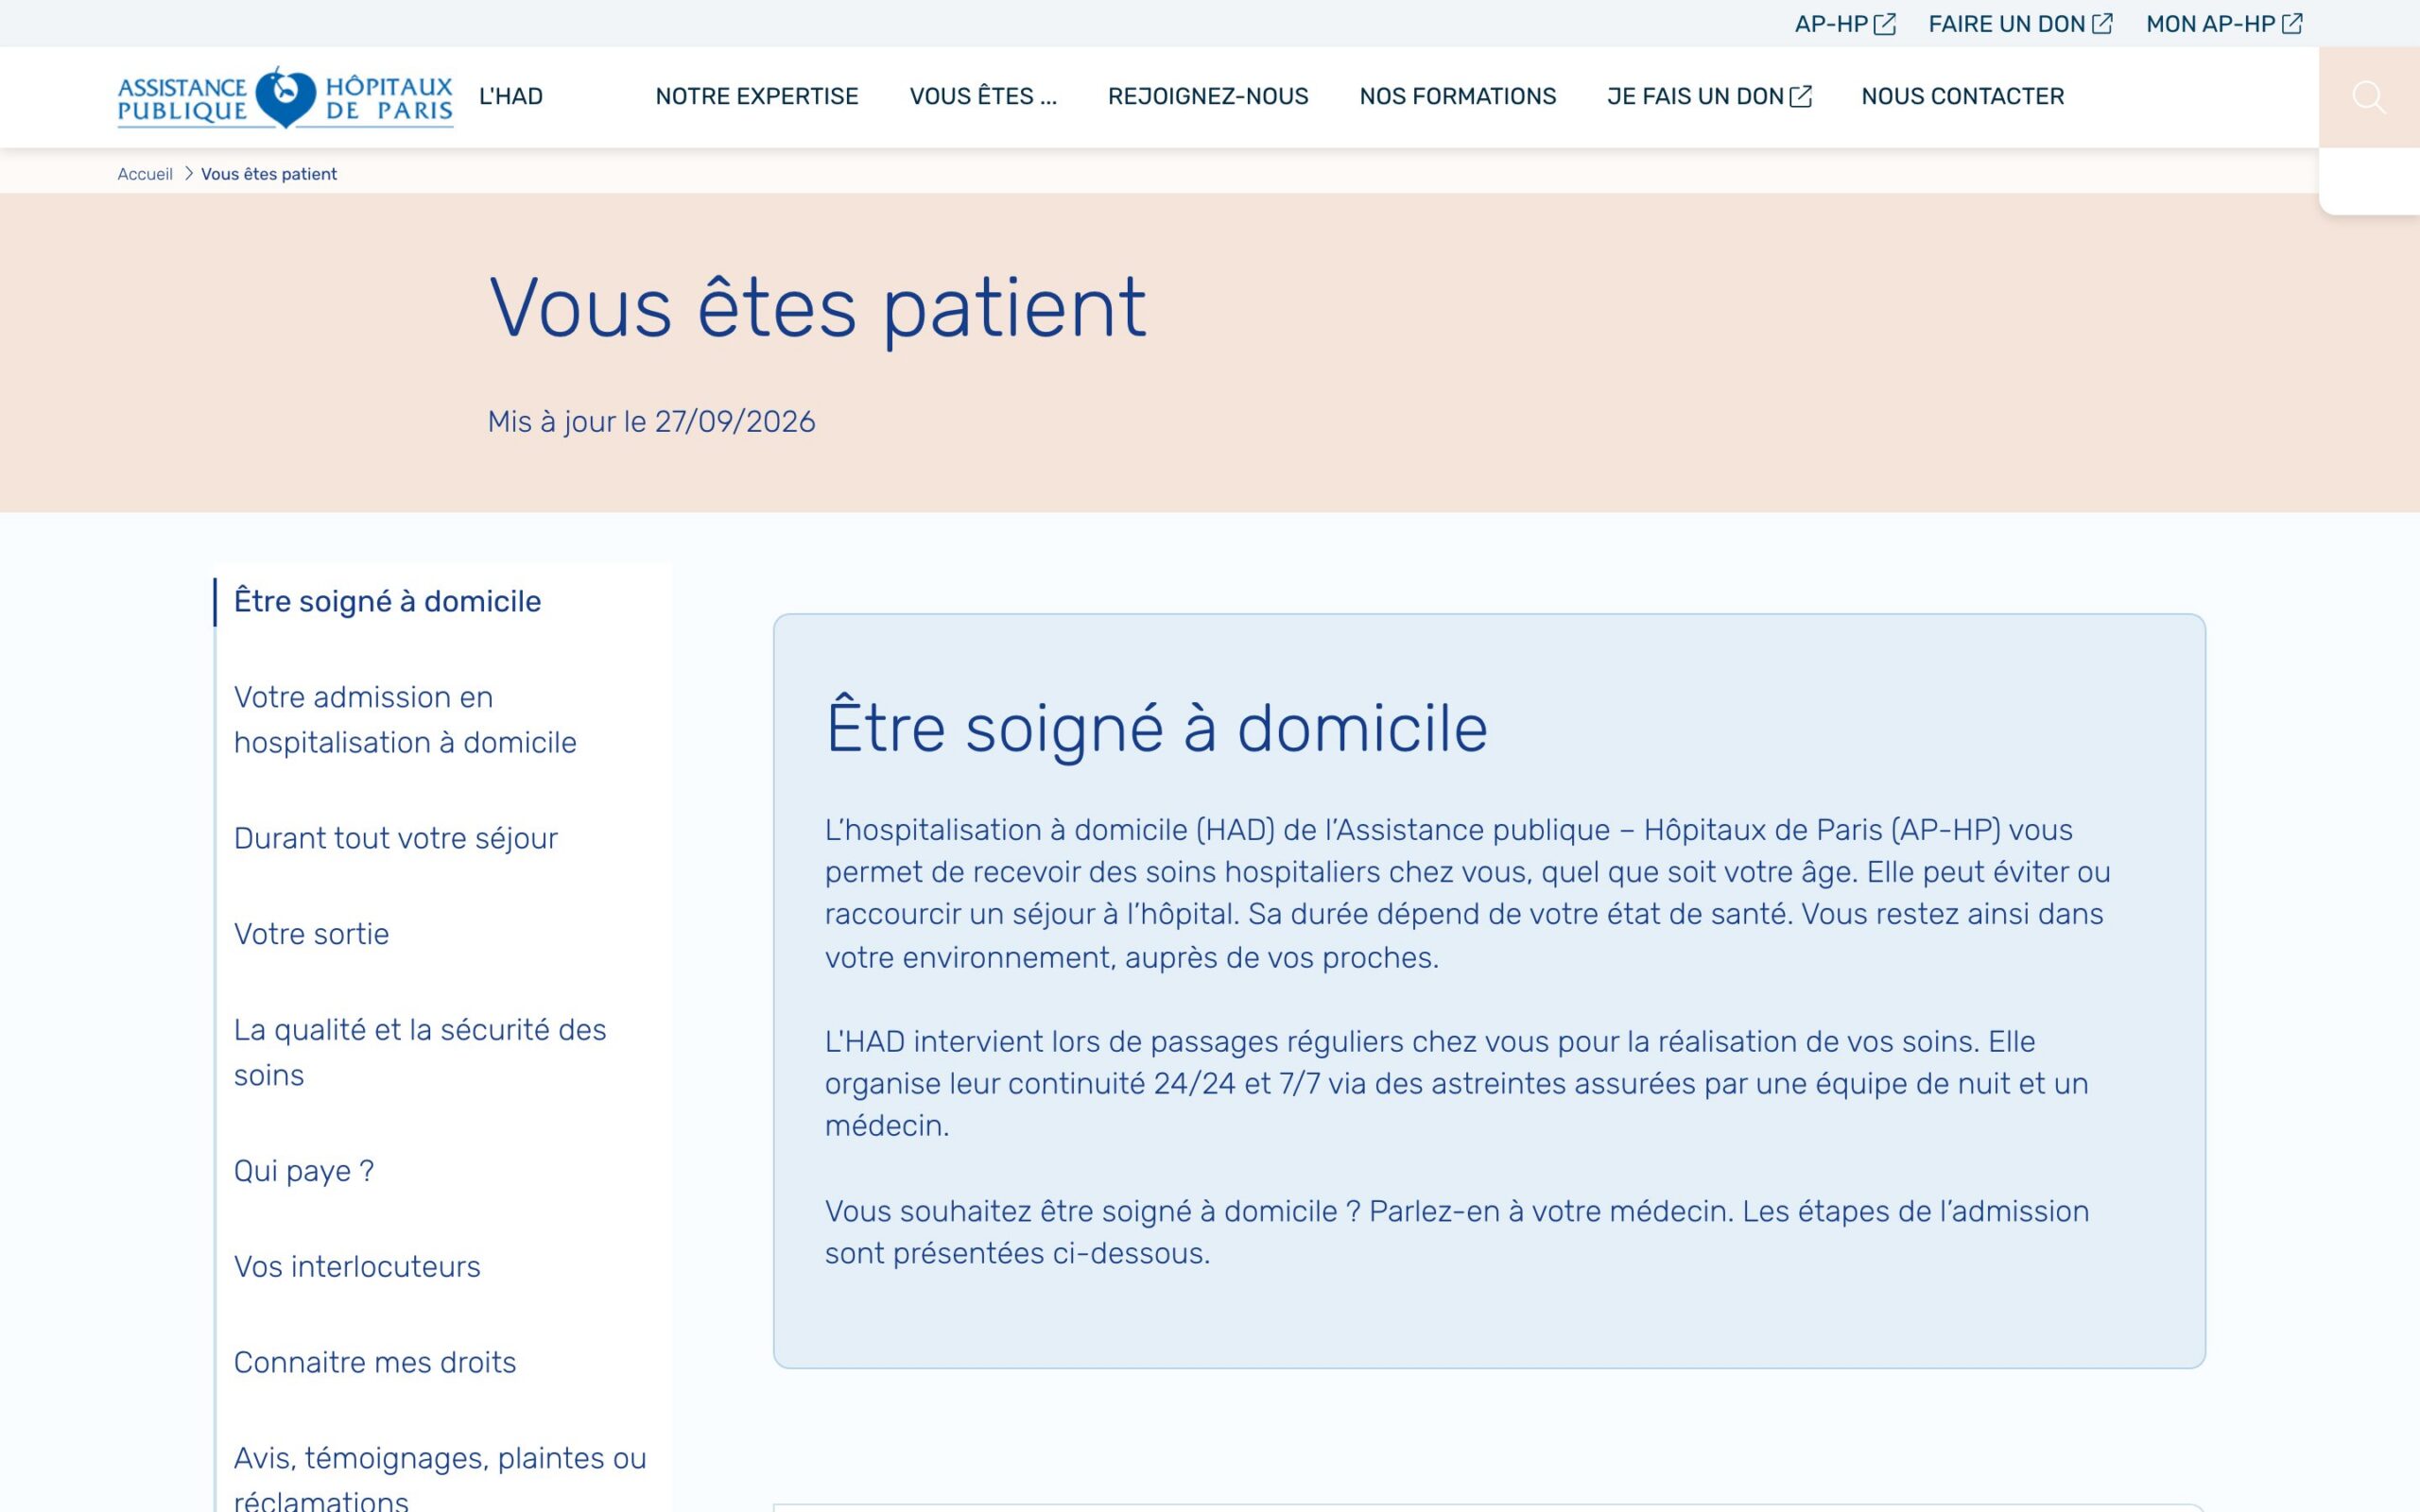This screenshot has height=1512, width=2420.
Task: Click paragraph starting 'L'HAD intervient lors'
Action: pyautogui.click(x=1458, y=1083)
